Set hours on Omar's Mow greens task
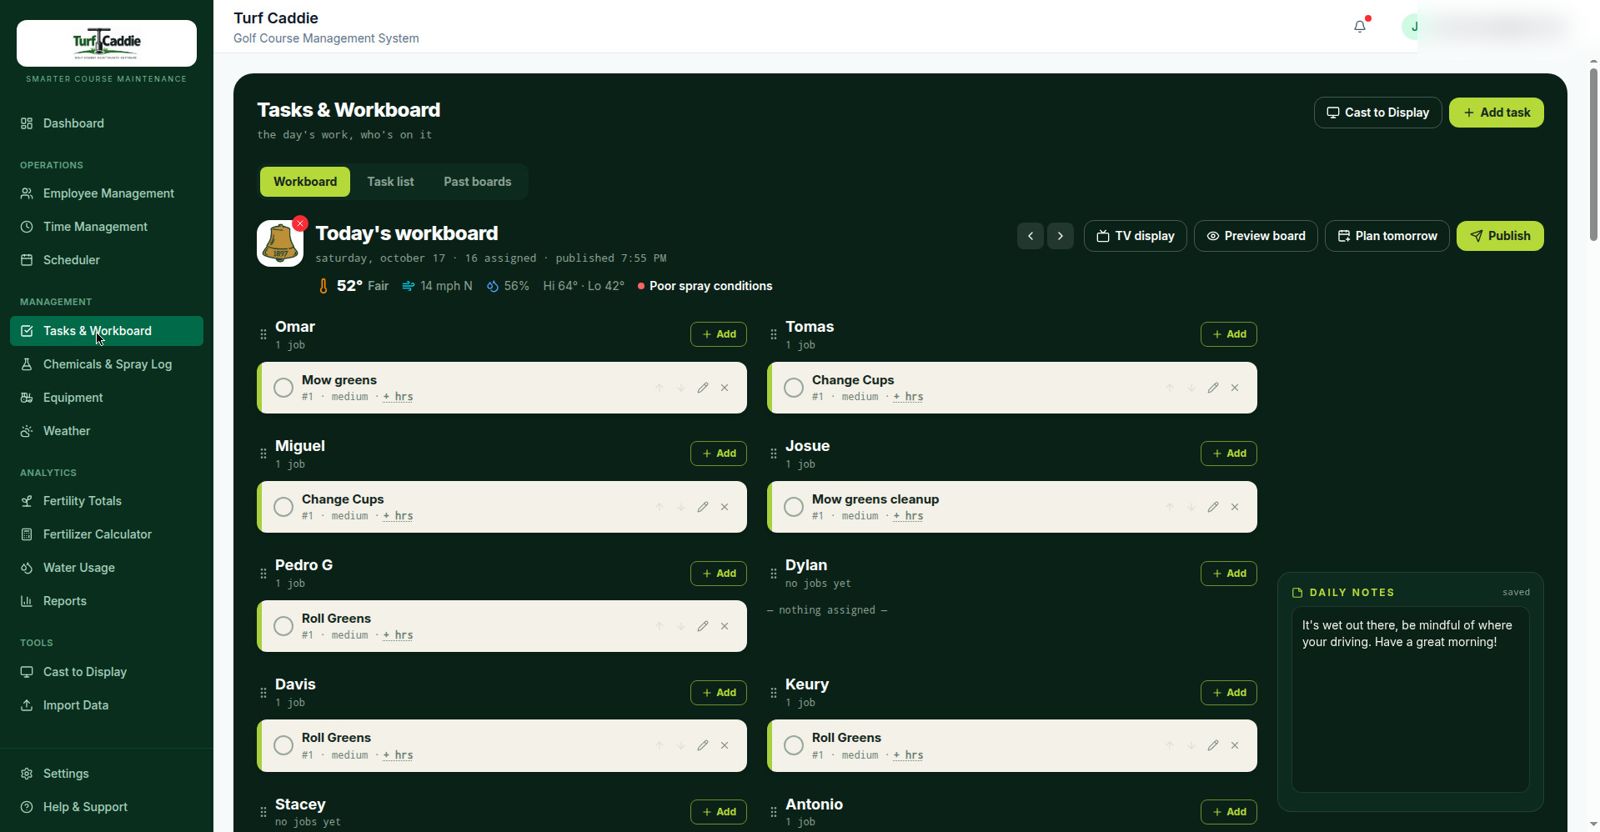This screenshot has height=832, width=1600. 398,397
